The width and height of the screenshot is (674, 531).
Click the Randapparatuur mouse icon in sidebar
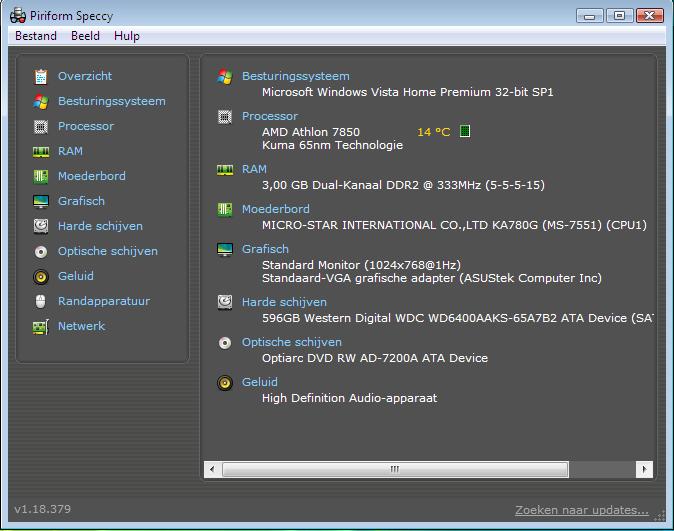(x=40, y=301)
